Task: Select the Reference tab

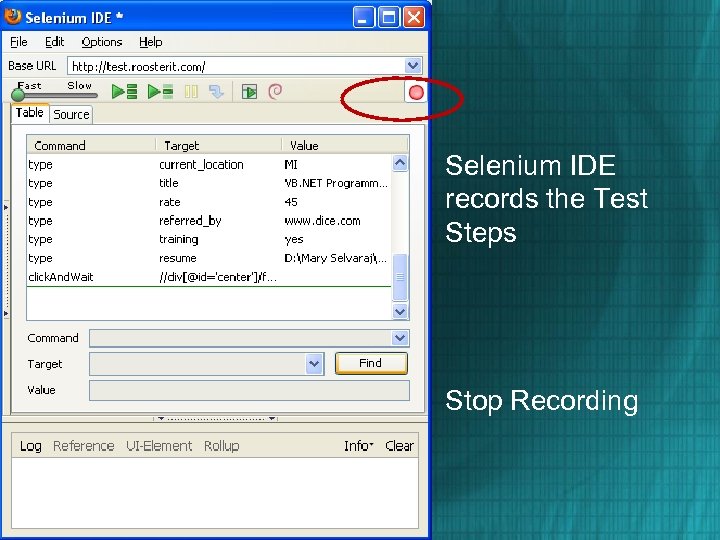Action: point(84,446)
